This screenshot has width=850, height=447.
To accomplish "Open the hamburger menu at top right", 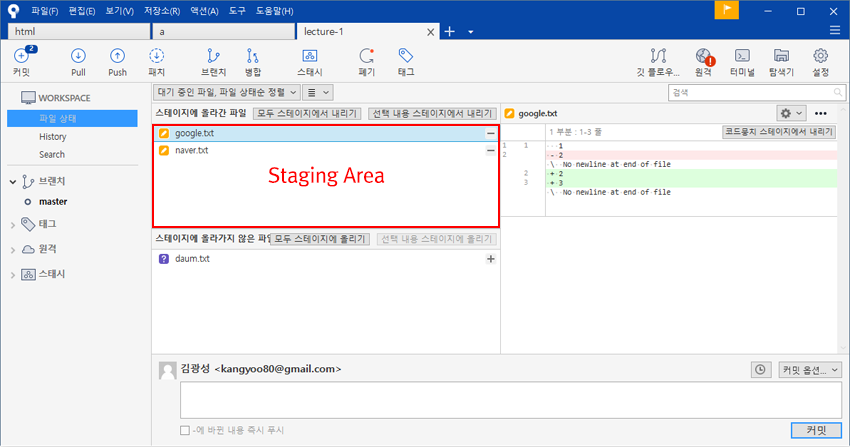I will point(835,31).
